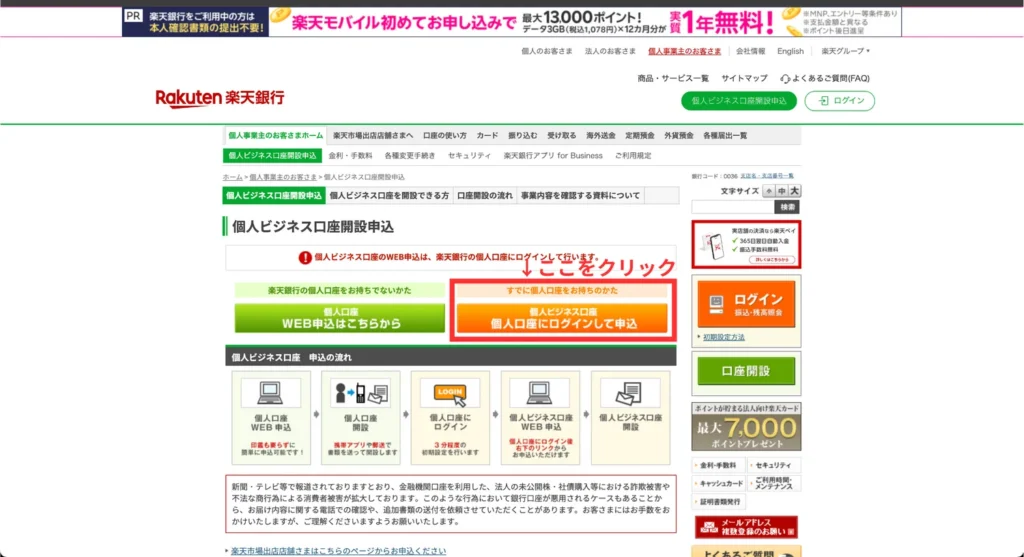Select カード in the main nav
1024x557 pixels.
click(x=487, y=136)
